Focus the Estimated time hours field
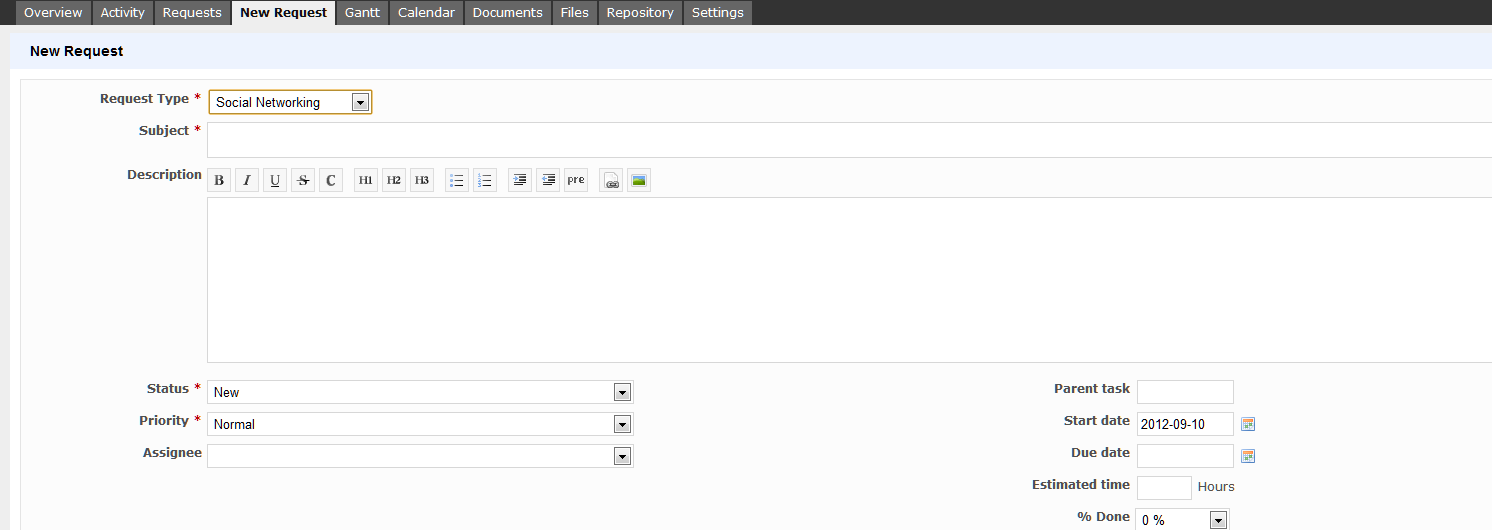Image resolution: width=1492 pixels, height=530 pixels. click(x=1164, y=488)
